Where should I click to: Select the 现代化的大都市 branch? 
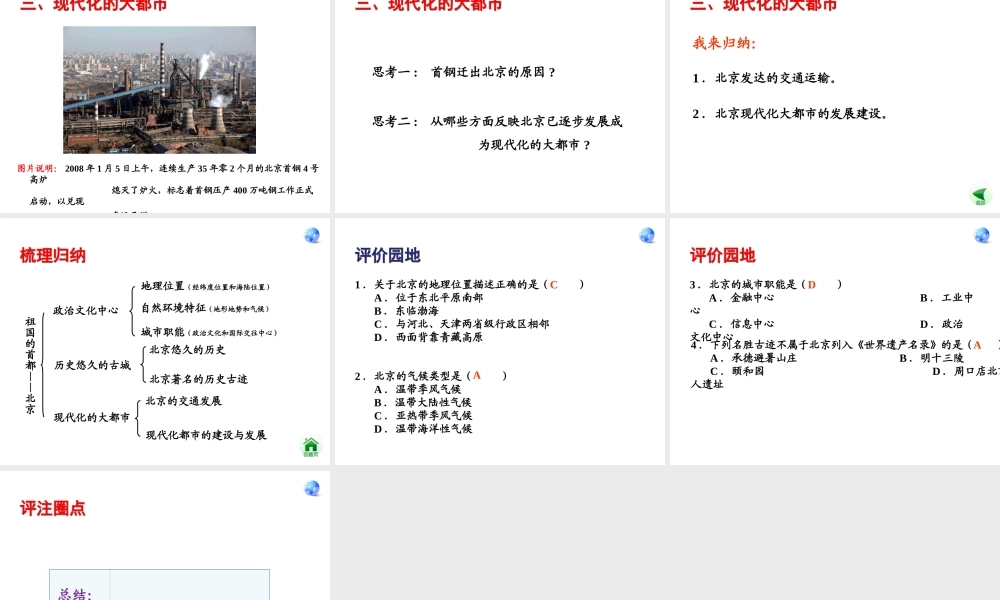92,418
